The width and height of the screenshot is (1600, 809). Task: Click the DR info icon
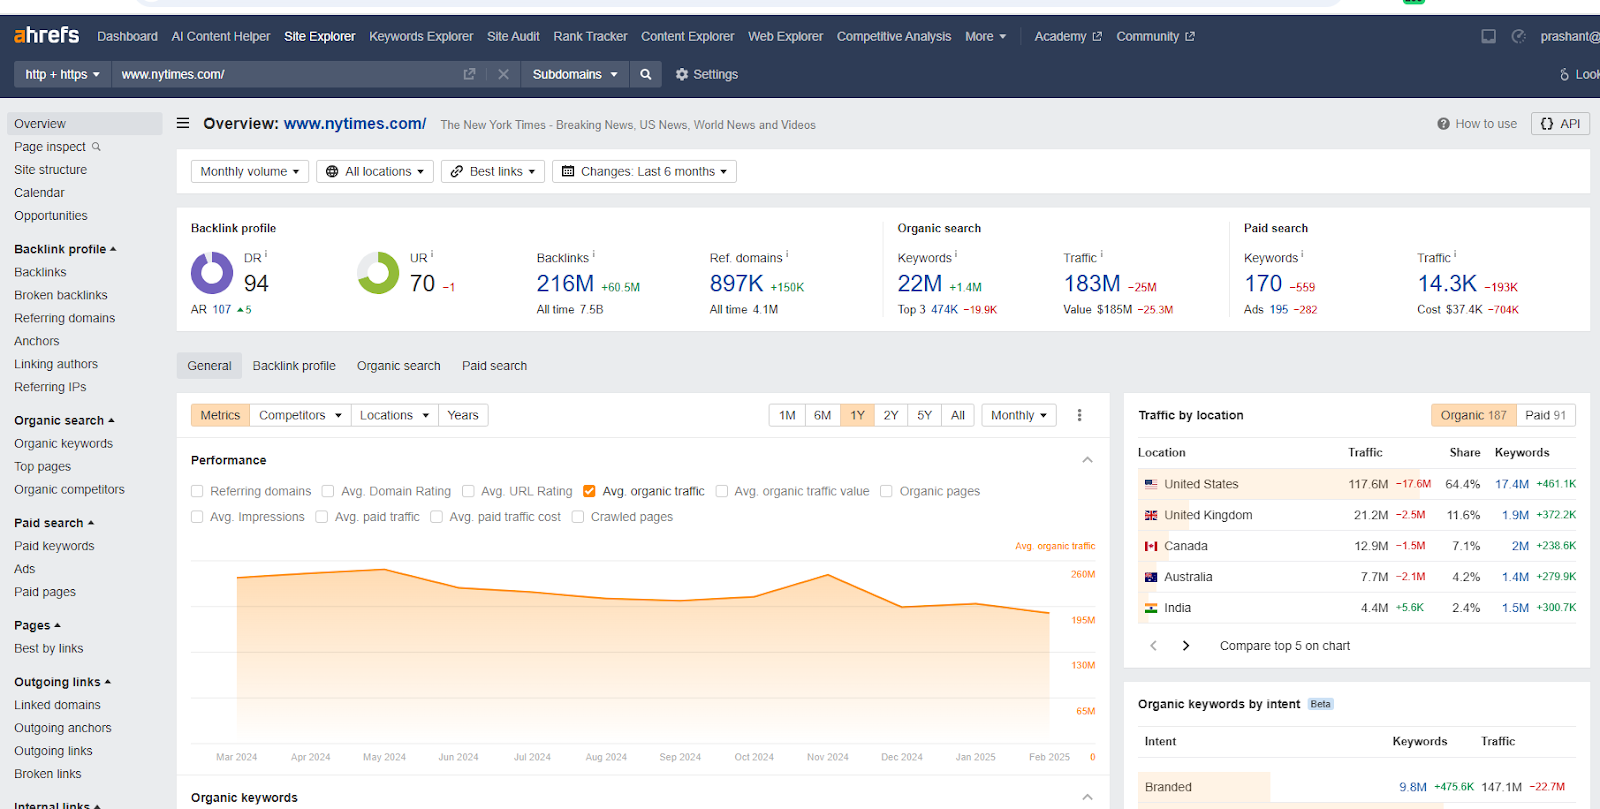click(x=266, y=254)
